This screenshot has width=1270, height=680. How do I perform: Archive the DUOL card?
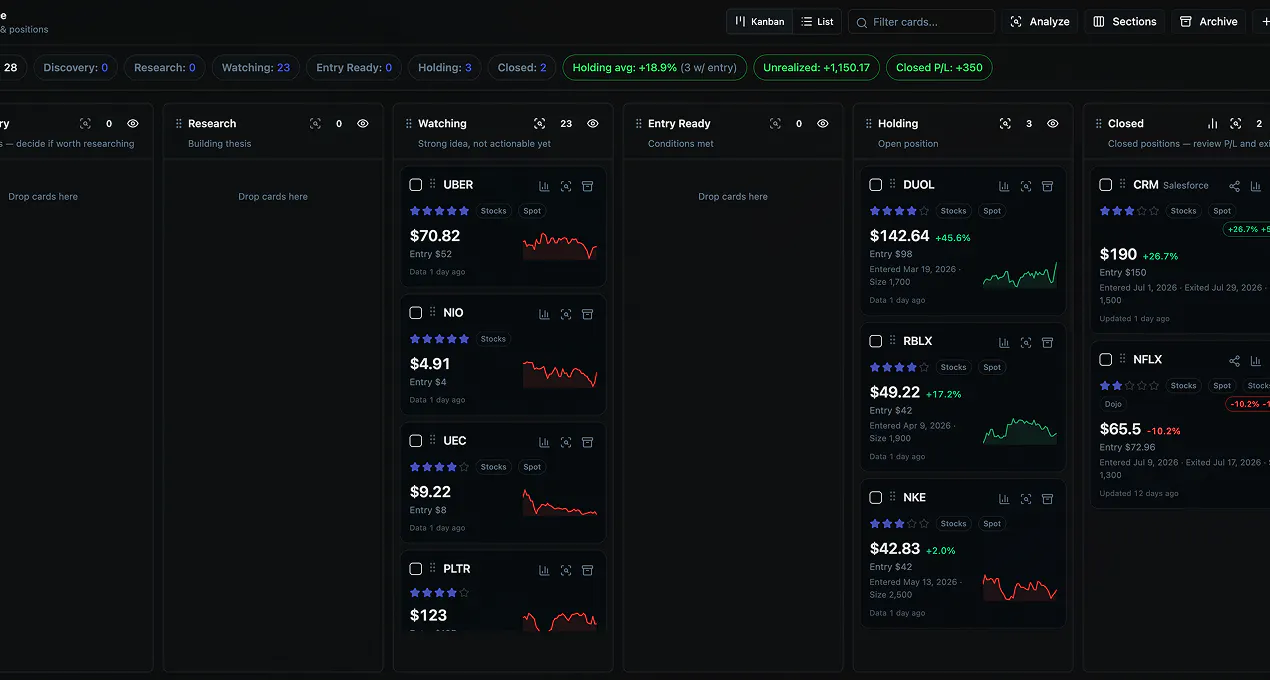pyautogui.click(x=1048, y=186)
